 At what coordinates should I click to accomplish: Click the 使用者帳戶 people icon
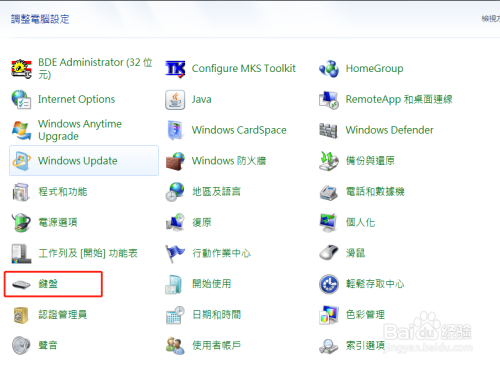coord(175,346)
